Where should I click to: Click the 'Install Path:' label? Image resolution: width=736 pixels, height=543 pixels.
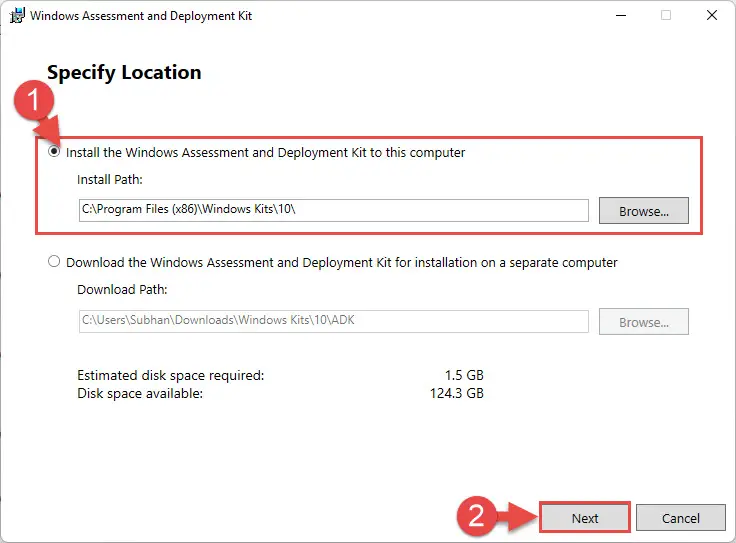coord(109,180)
